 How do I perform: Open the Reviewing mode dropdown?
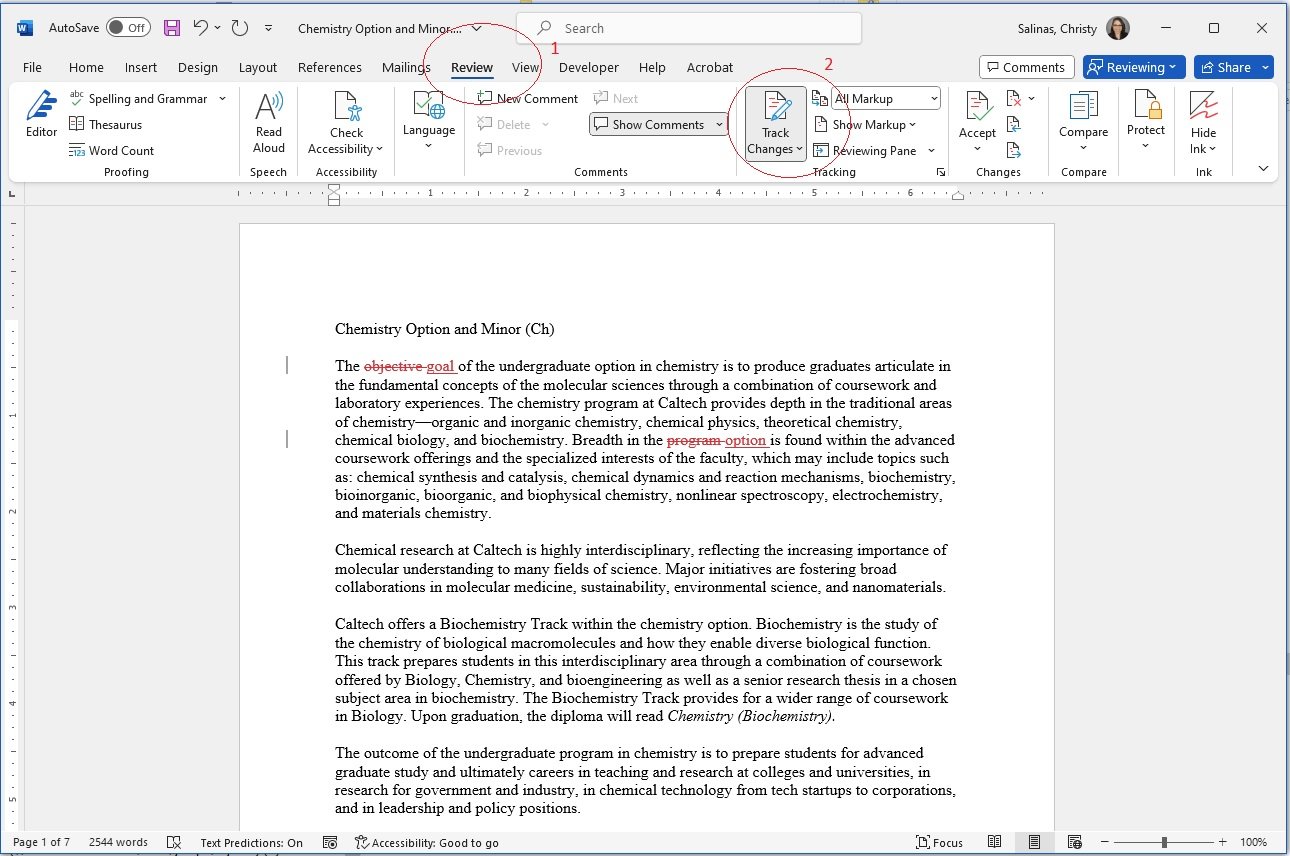1133,67
